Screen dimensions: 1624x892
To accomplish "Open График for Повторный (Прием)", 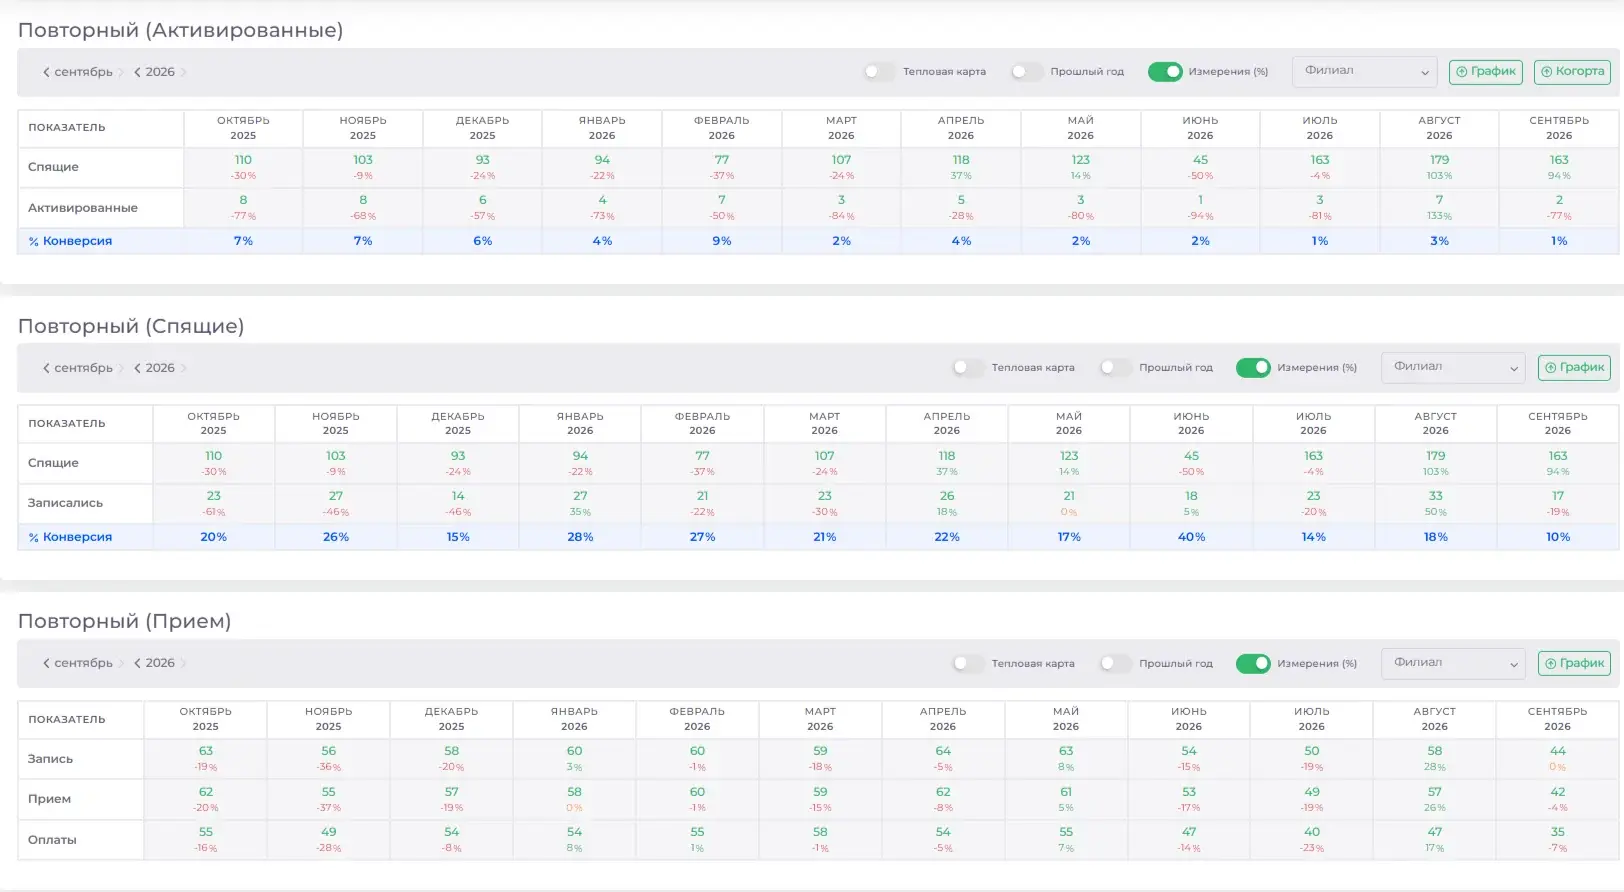I will pyautogui.click(x=1575, y=663).
